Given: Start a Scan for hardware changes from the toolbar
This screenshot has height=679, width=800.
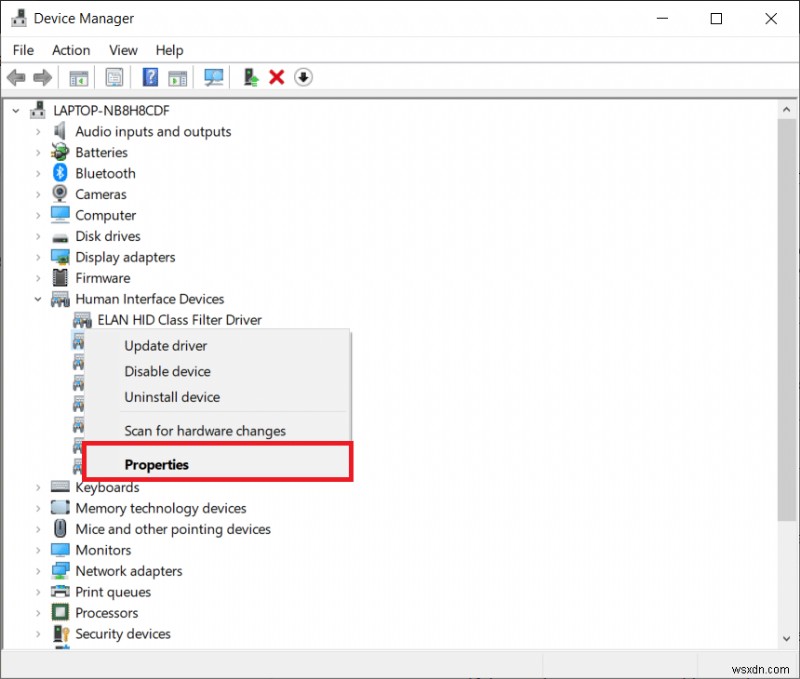Looking at the screenshot, I should 213,77.
